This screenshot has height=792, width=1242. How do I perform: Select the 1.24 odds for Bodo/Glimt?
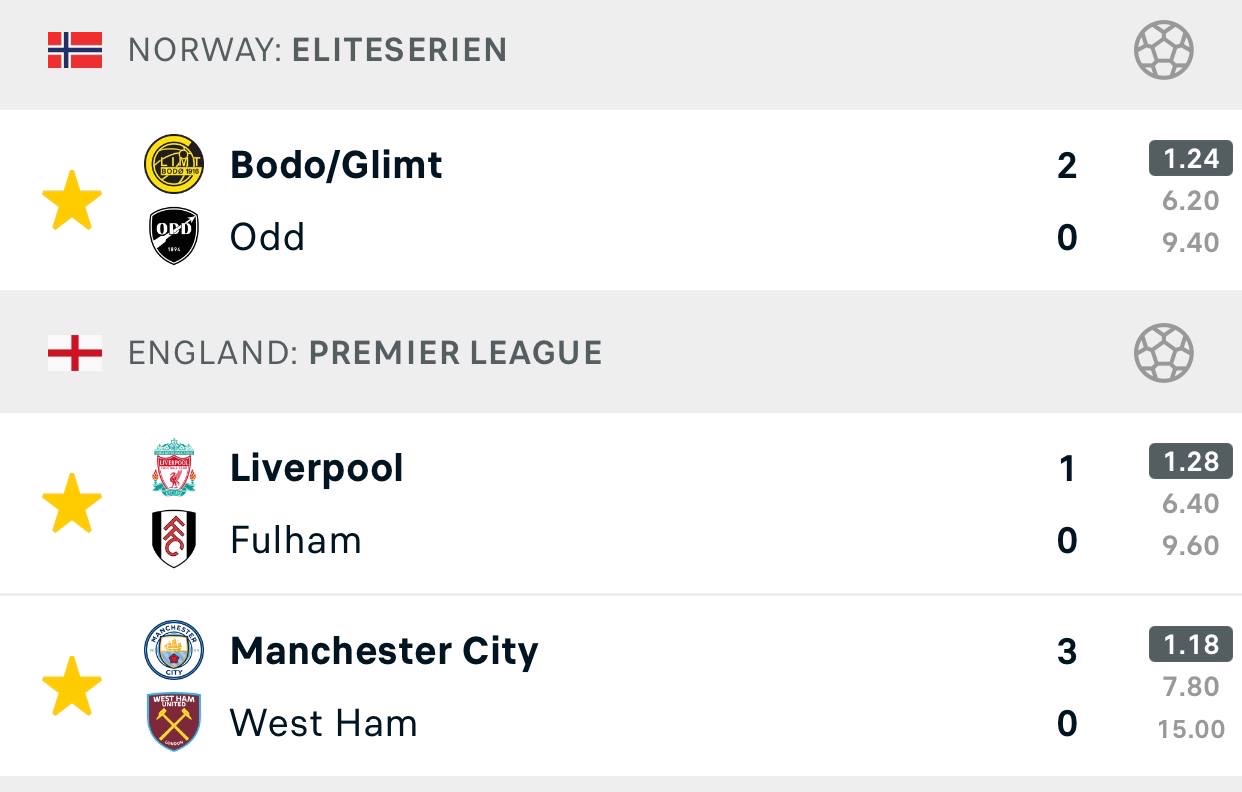pyautogui.click(x=1191, y=158)
